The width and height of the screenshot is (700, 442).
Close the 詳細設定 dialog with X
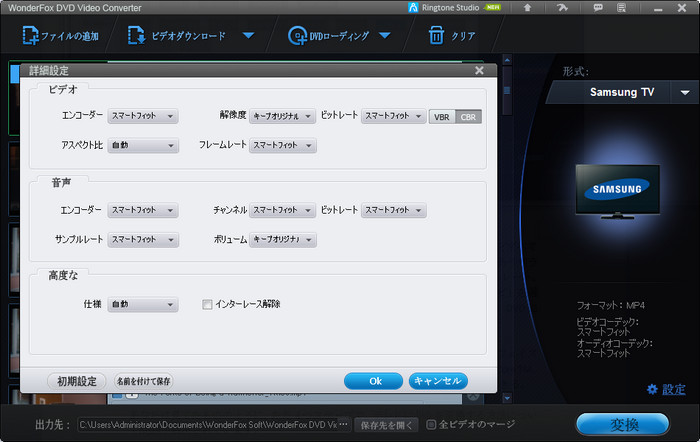479,71
